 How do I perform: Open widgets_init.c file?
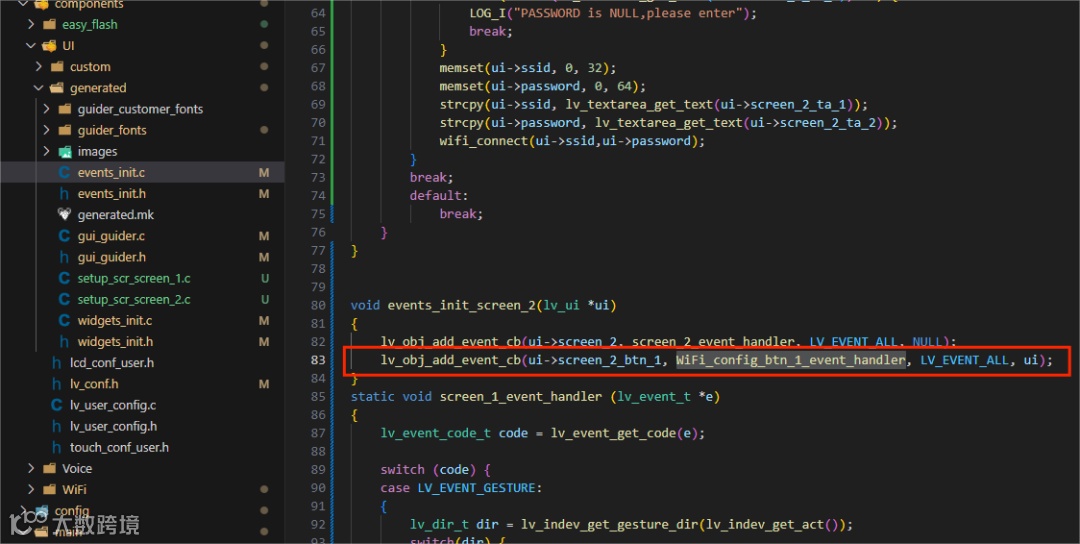[114, 321]
